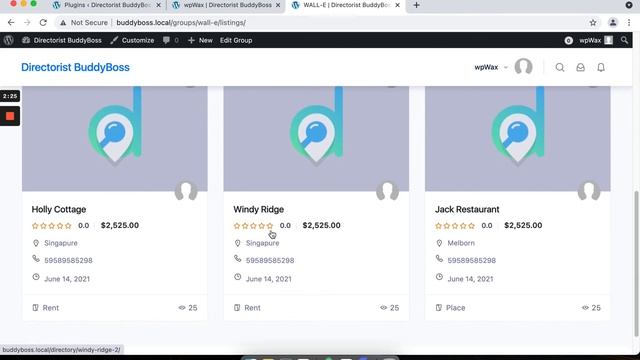Click the $2,525.00 price on Holly Cottage
Screen dimensions: 640x360
coord(120,225)
